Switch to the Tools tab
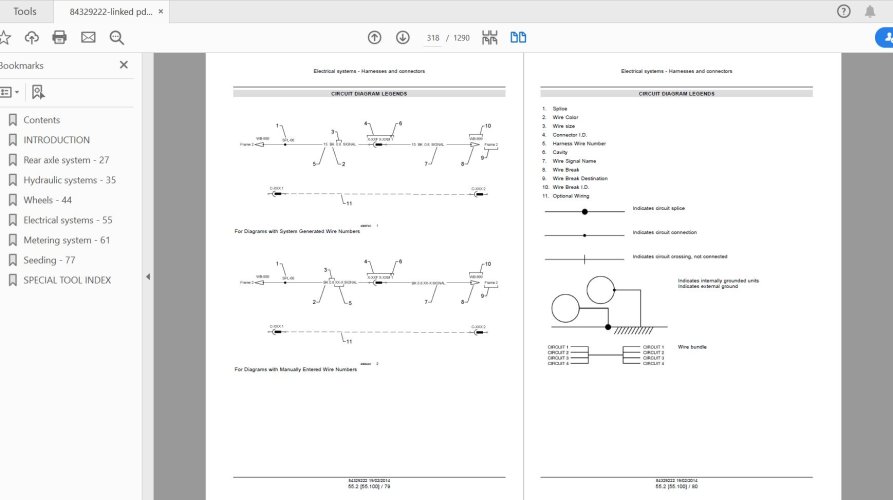Screen dimensions: 893x500 (x=26, y=12)
